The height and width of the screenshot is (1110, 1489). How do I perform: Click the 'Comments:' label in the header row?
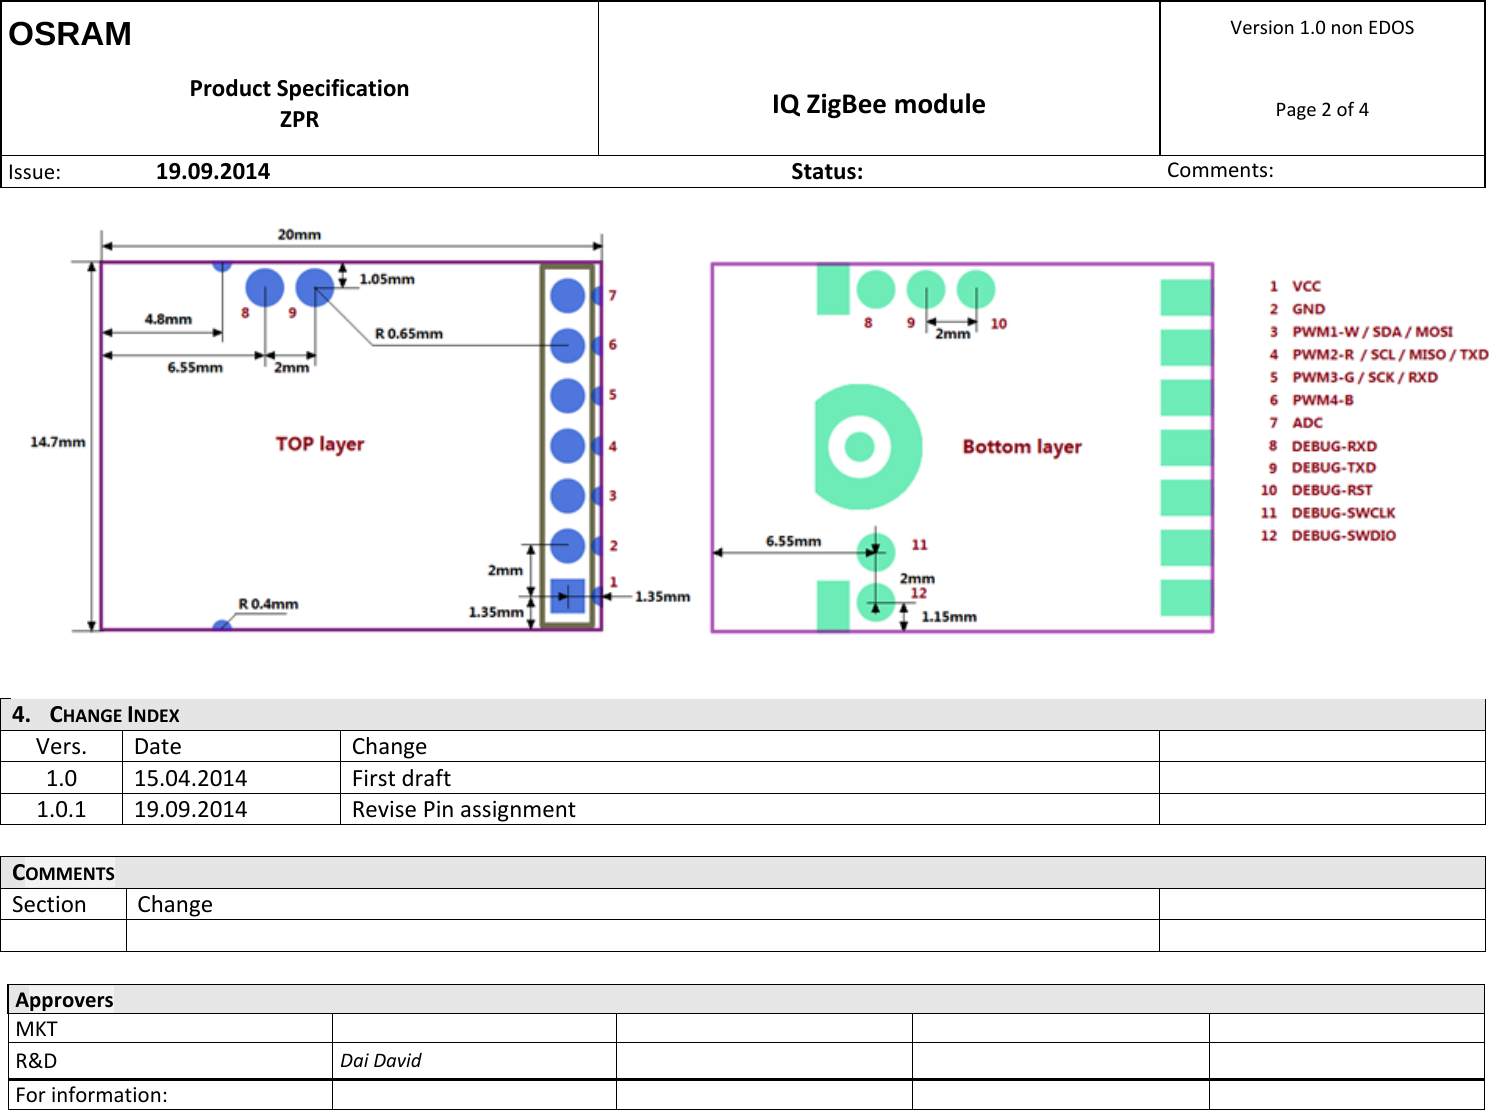(x=1220, y=170)
